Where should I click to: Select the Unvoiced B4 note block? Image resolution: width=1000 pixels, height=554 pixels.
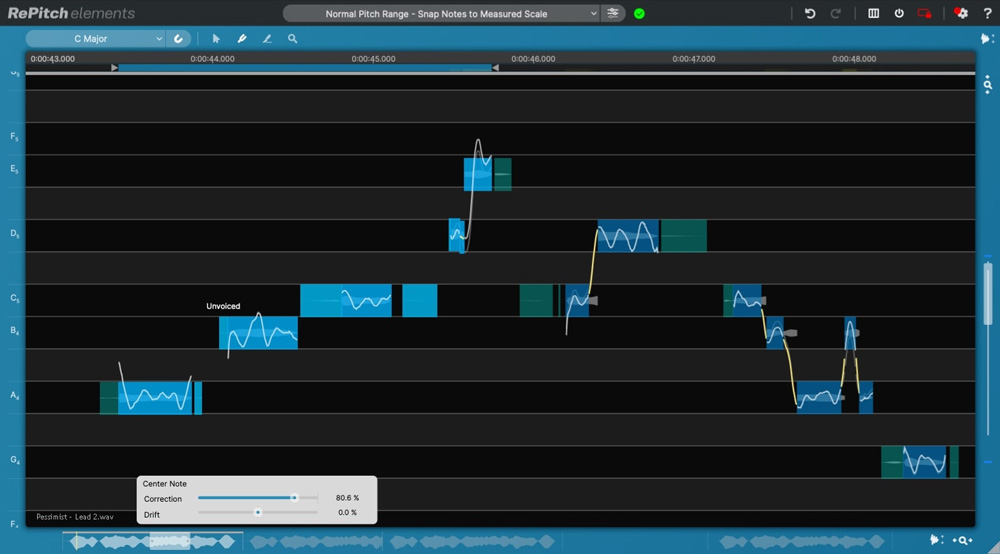coord(258,332)
